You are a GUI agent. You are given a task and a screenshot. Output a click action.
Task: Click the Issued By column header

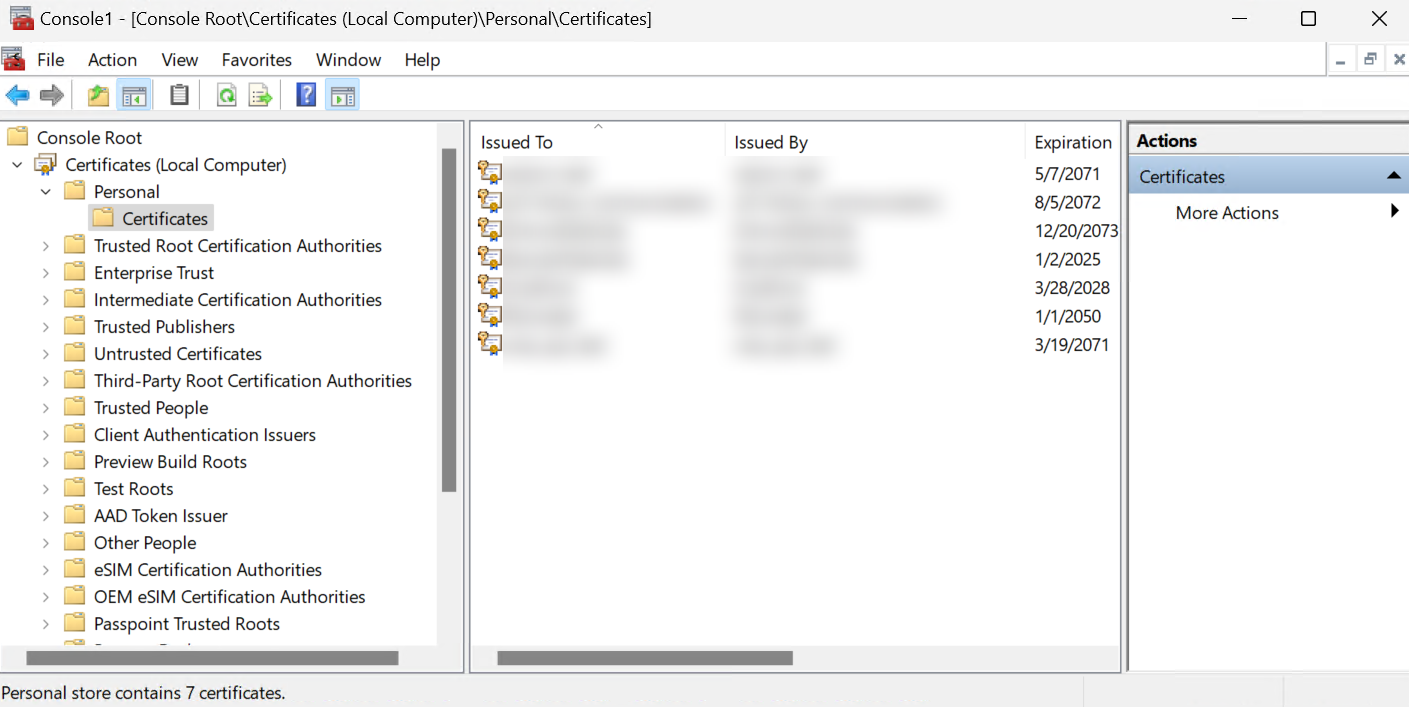(x=770, y=141)
